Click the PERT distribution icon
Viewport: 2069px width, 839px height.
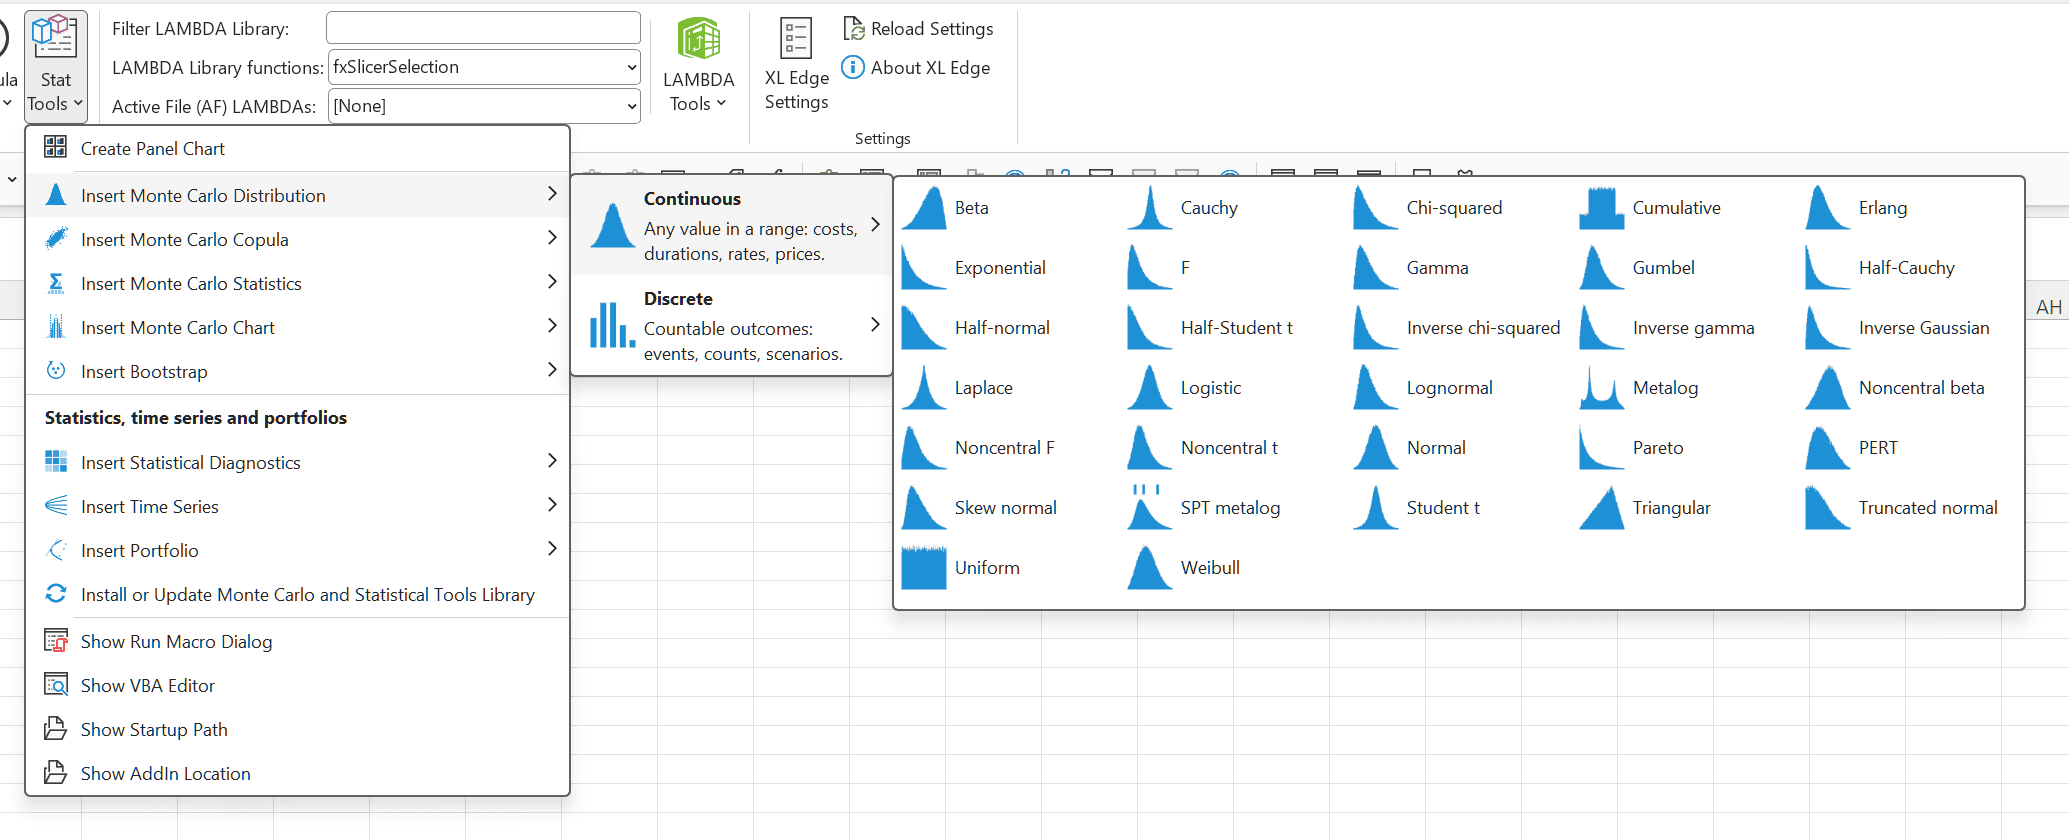click(x=1827, y=448)
